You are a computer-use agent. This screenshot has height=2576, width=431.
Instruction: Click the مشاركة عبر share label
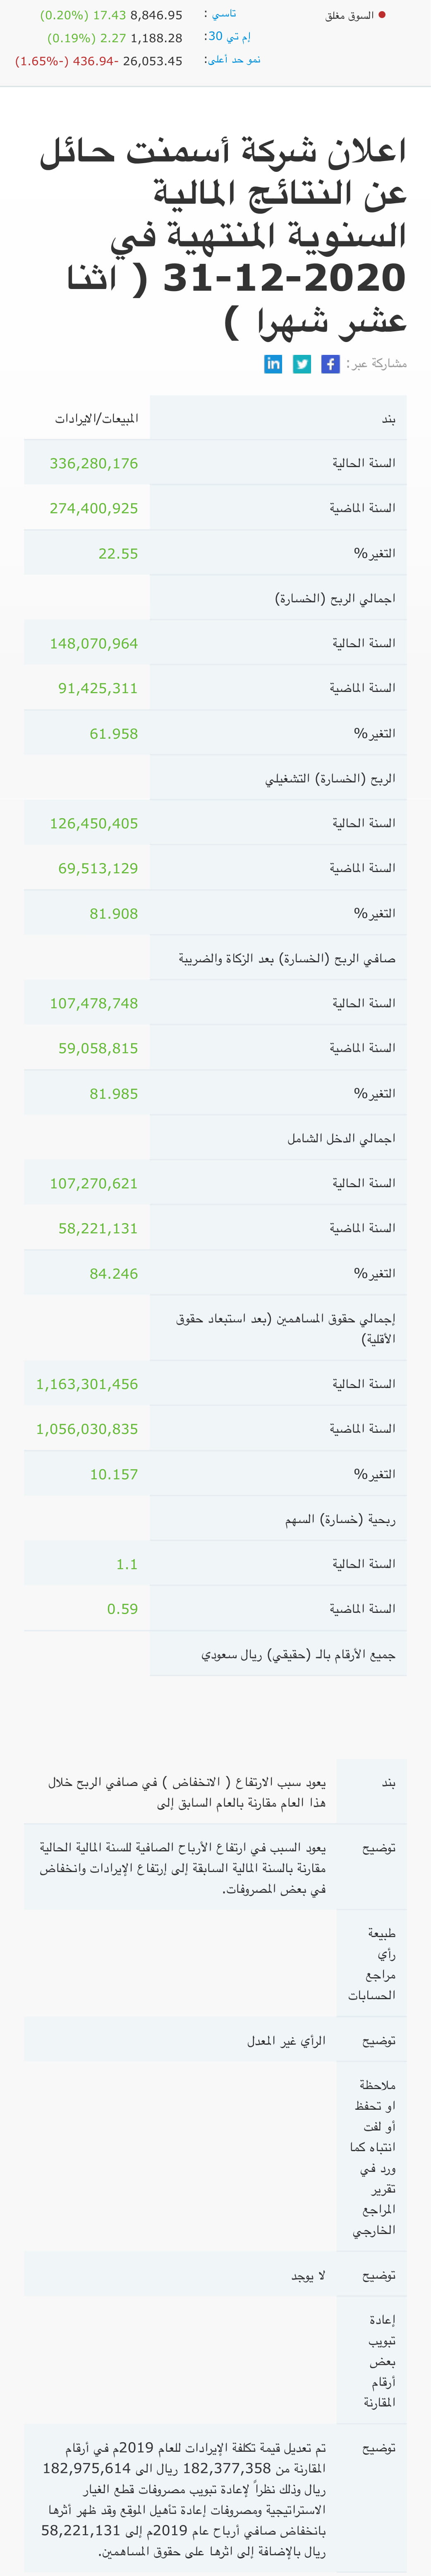click(x=376, y=364)
